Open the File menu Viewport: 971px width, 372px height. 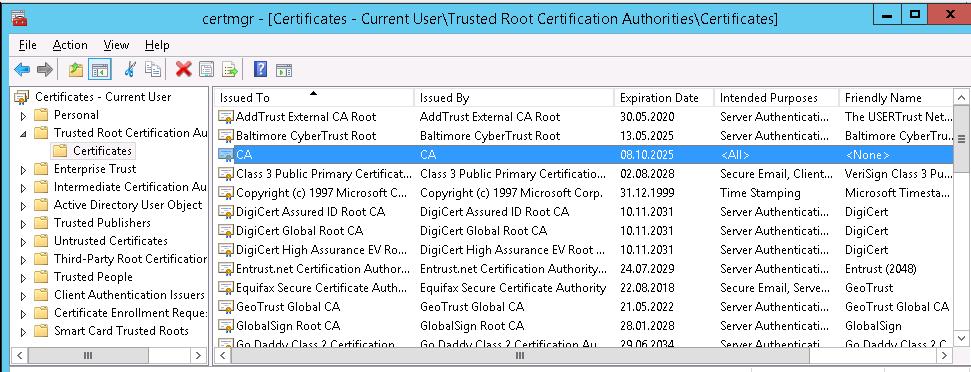27,45
